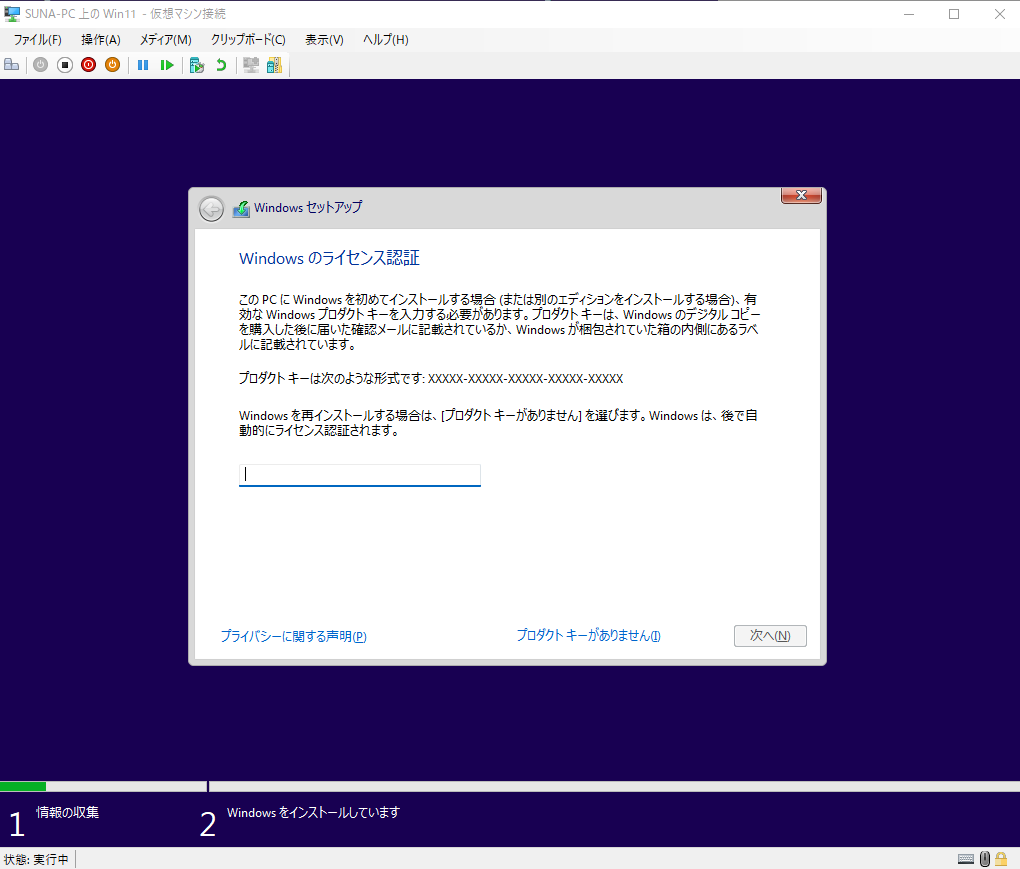
Task: Focus the product key input field
Action: (360, 475)
